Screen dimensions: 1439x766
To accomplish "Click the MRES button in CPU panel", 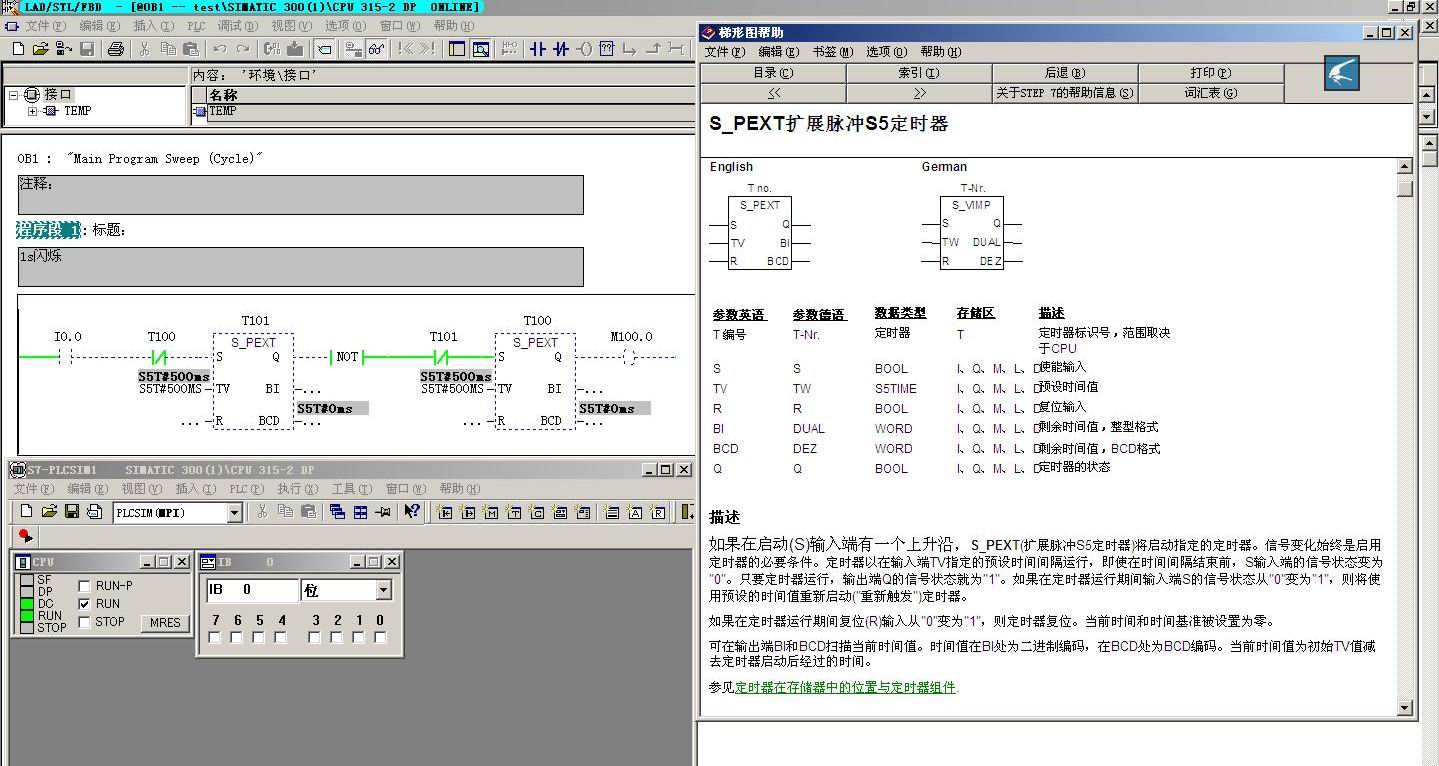I will pos(165,622).
